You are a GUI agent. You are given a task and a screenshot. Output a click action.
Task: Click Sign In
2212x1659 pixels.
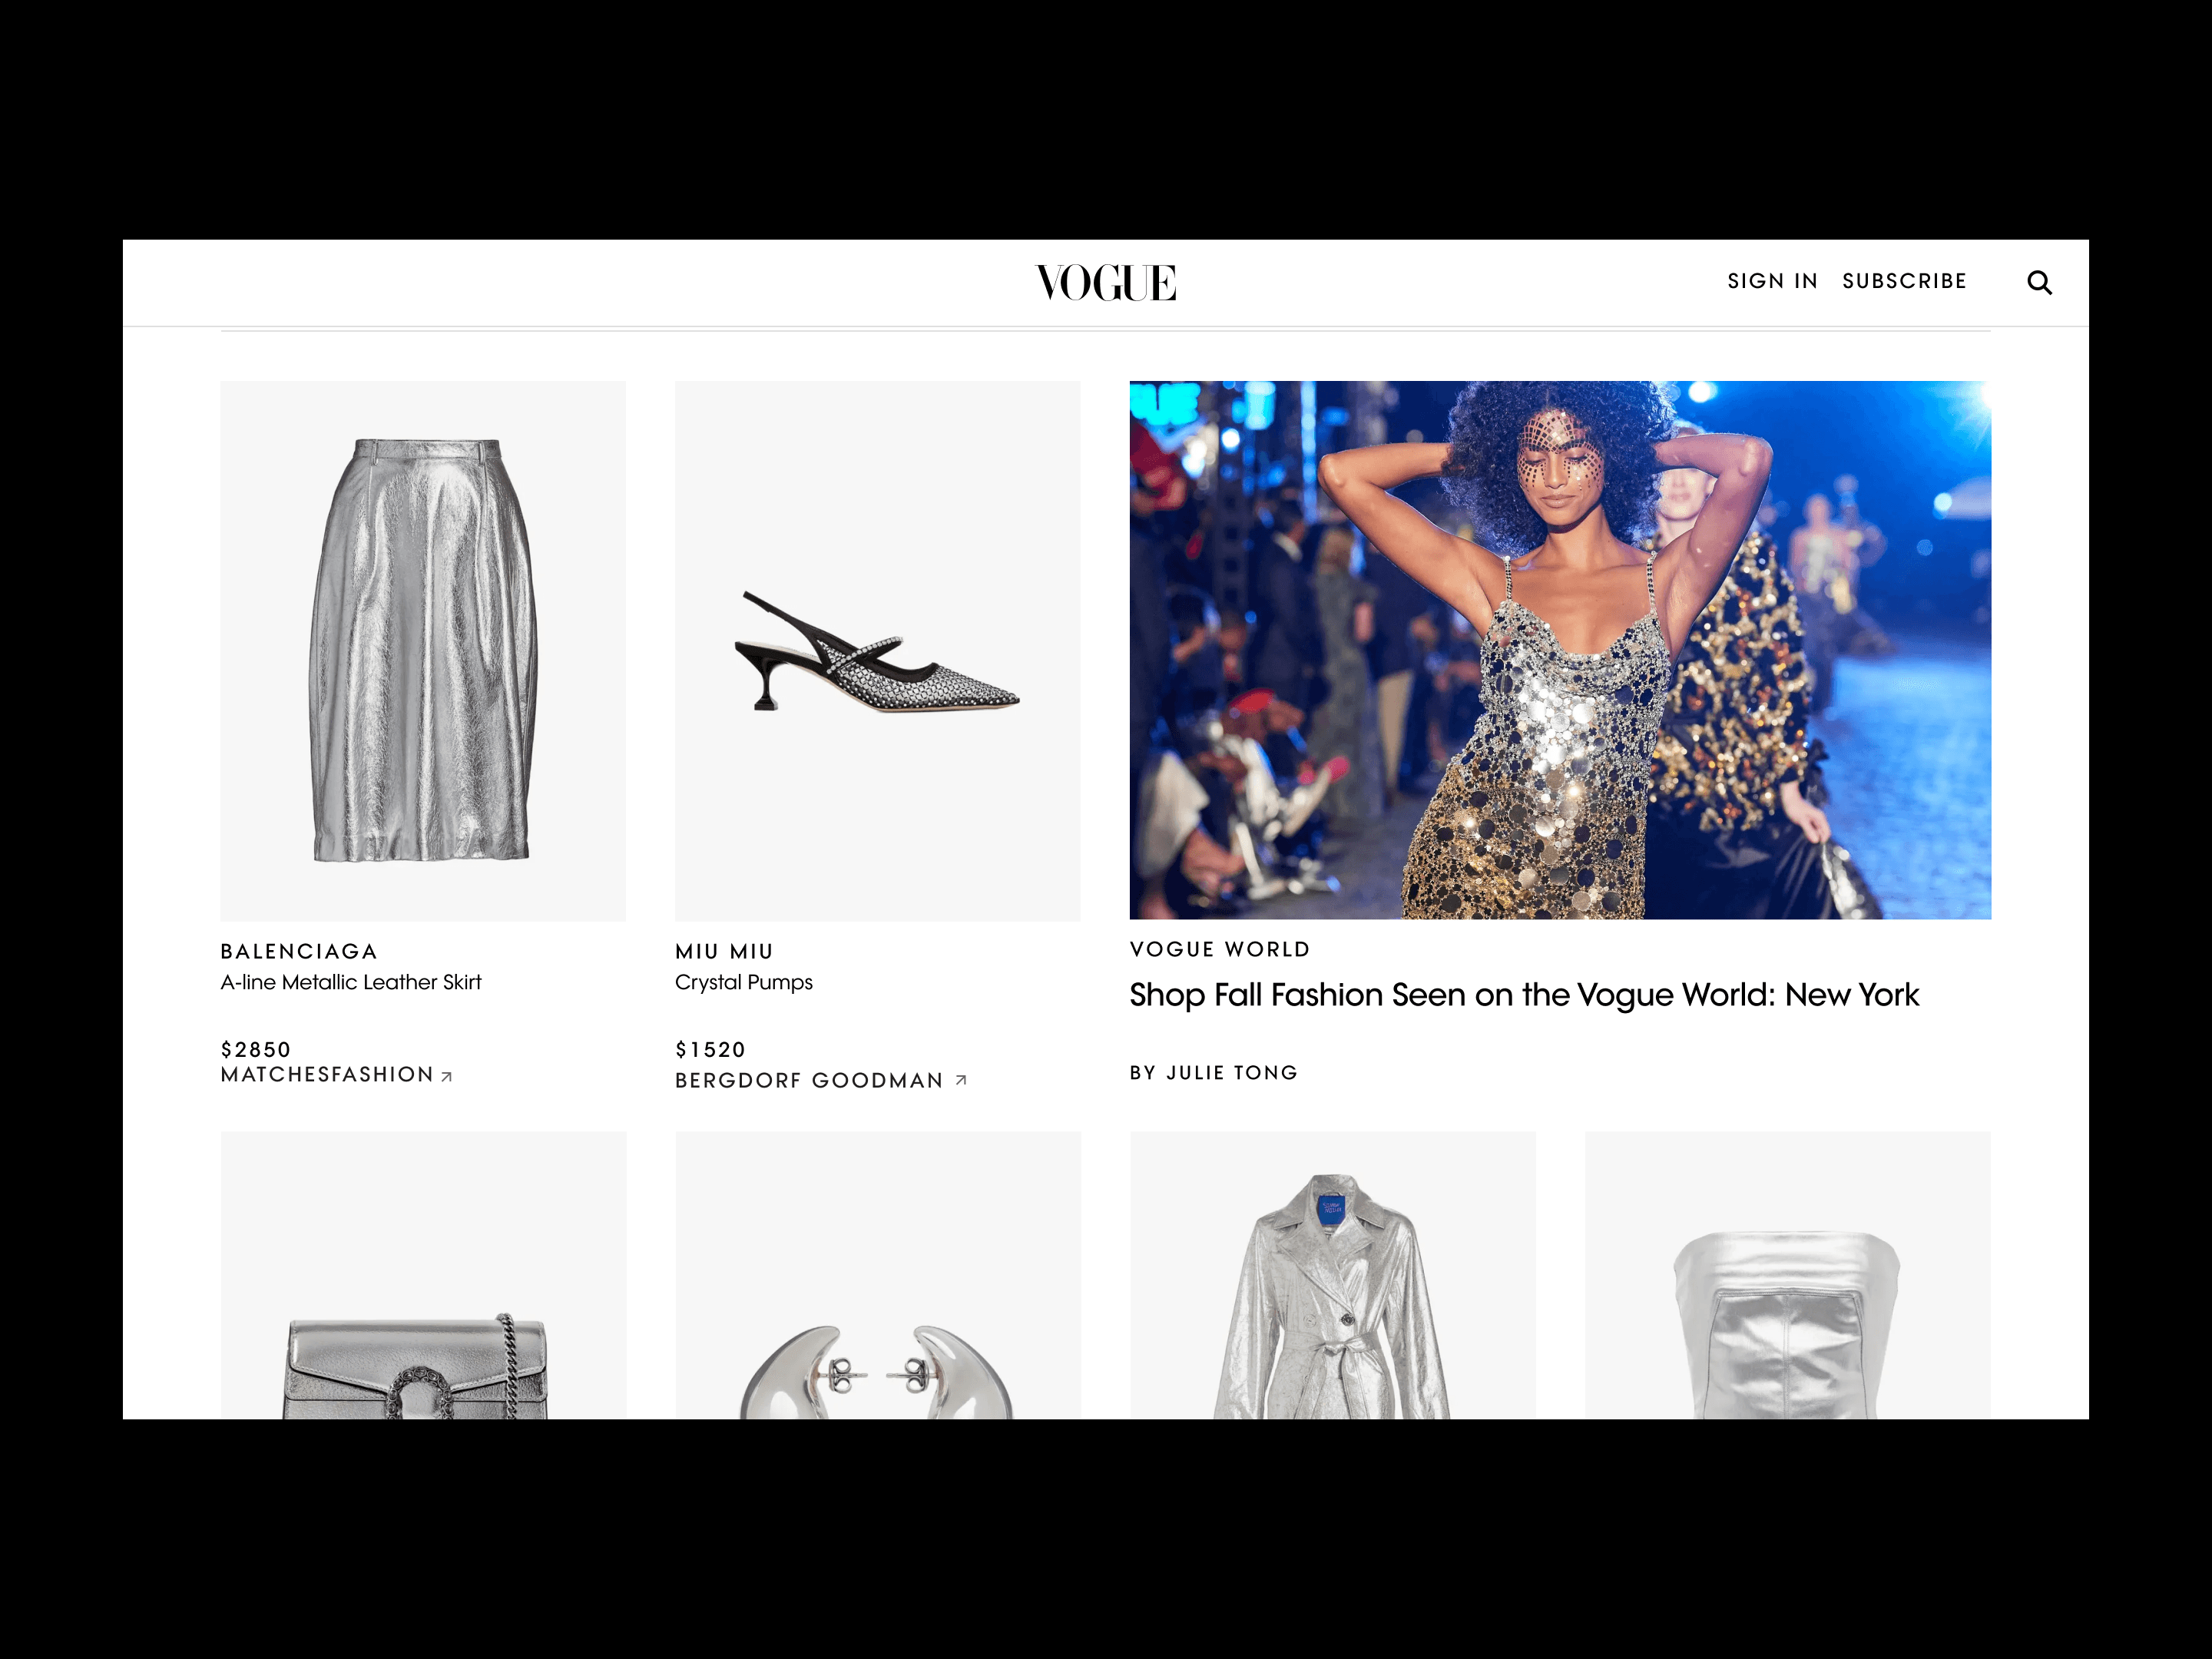click(1772, 282)
